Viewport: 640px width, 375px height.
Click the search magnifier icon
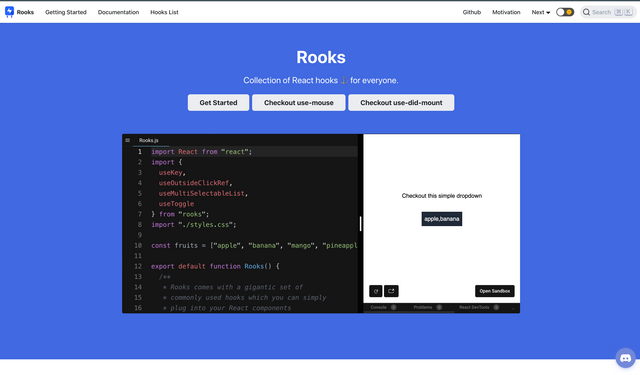click(586, 12)
